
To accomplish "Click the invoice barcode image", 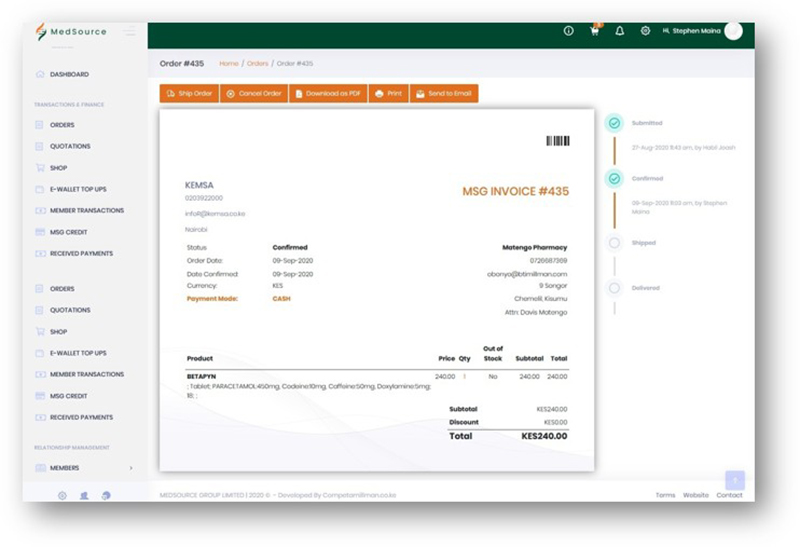I will click(558, 141).
